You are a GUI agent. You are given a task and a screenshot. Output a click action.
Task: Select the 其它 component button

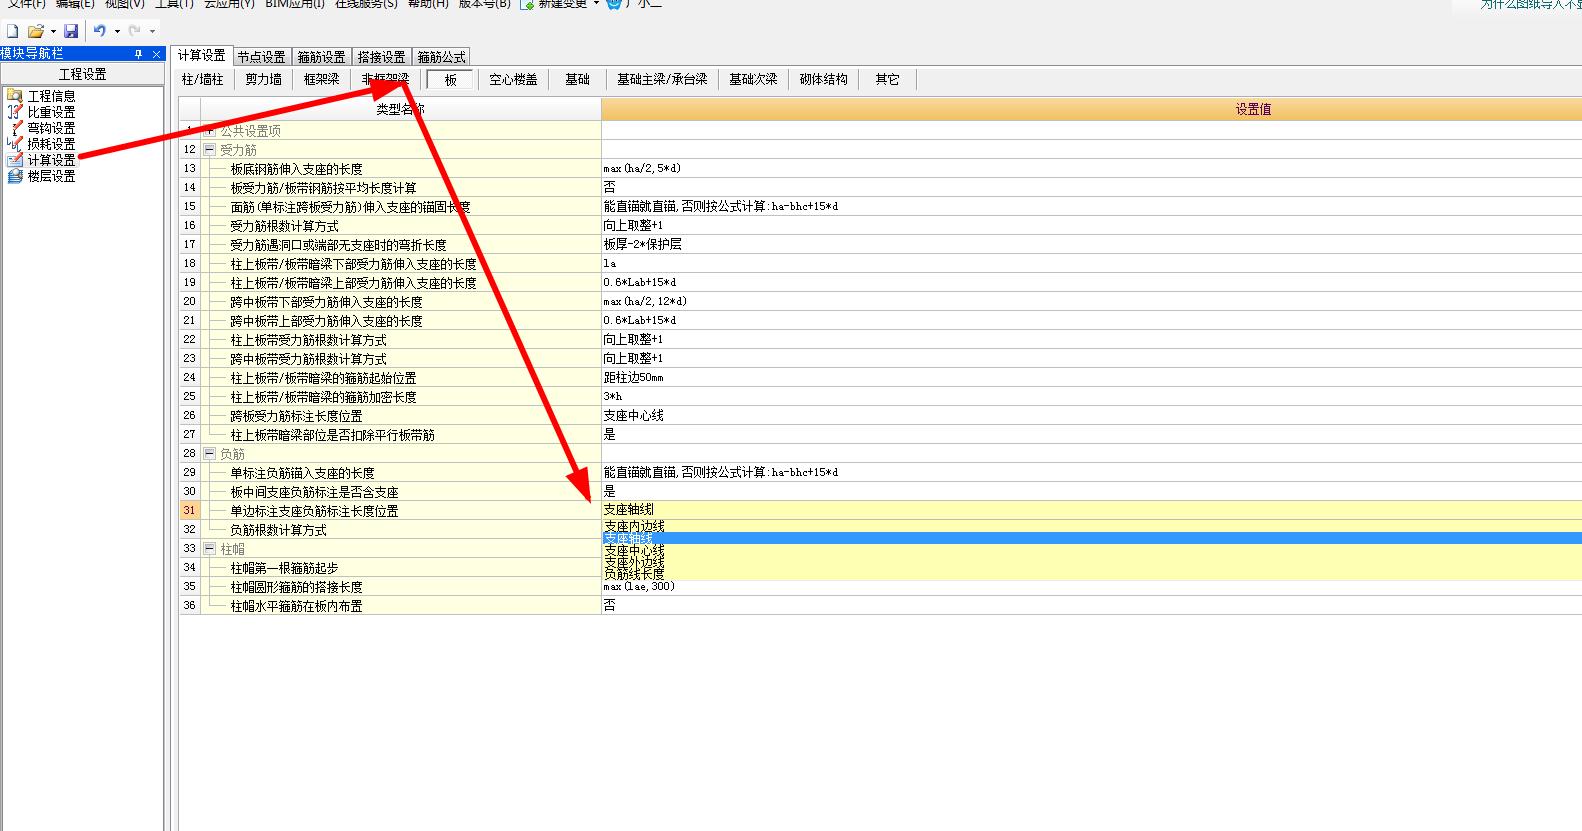tap(888, 79)
